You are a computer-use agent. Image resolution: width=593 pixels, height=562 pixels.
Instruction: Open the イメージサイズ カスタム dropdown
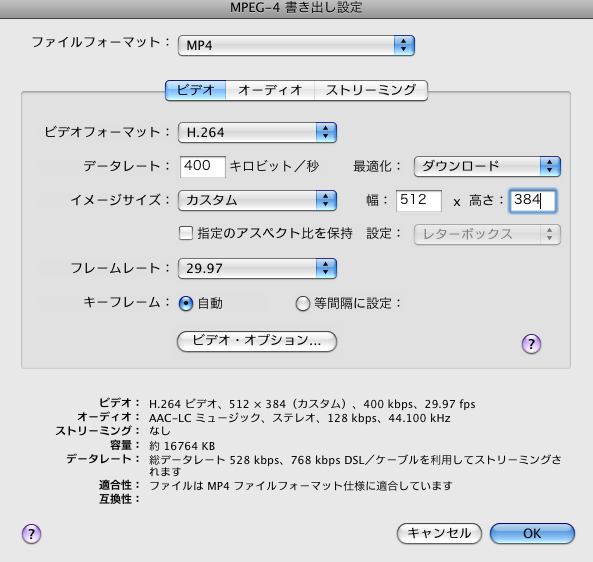coord(257,200)
